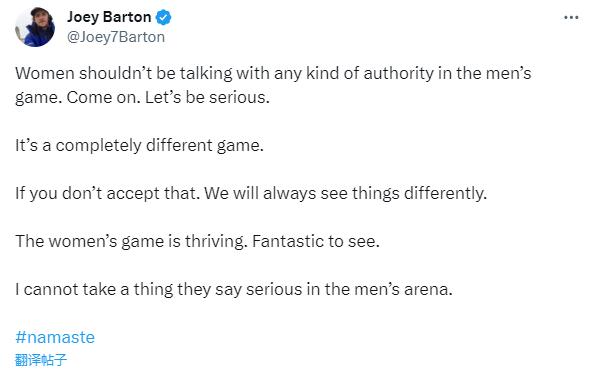Click the display name Joey Barton
595x381 pixels.
tap(109, 17)
